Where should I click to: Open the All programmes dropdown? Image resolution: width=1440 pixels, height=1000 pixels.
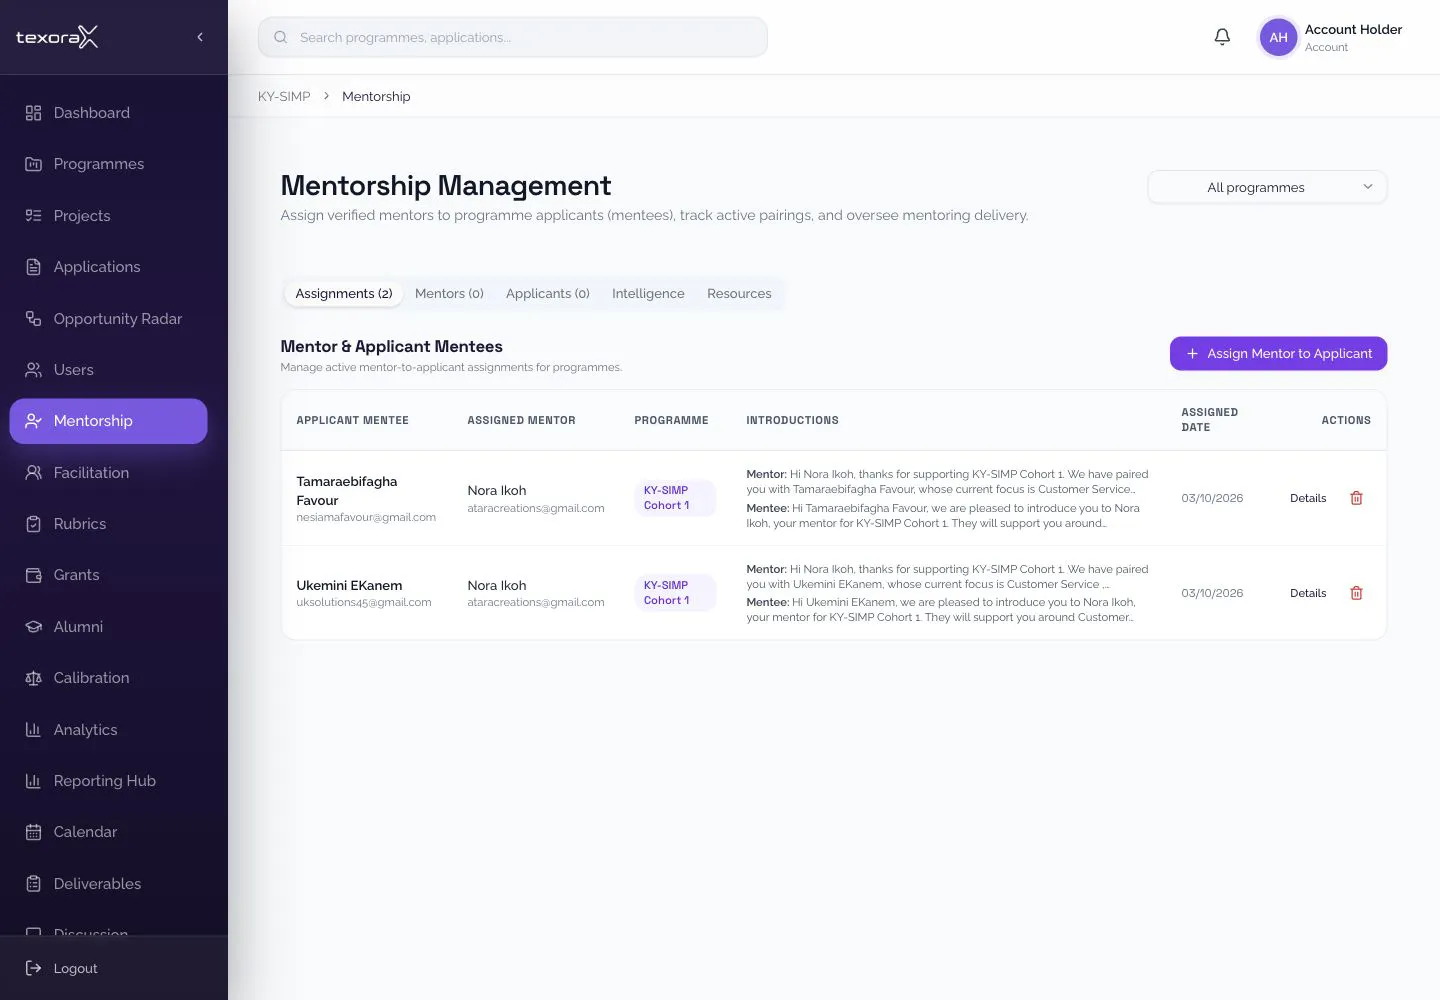(x=1267, y=187)
